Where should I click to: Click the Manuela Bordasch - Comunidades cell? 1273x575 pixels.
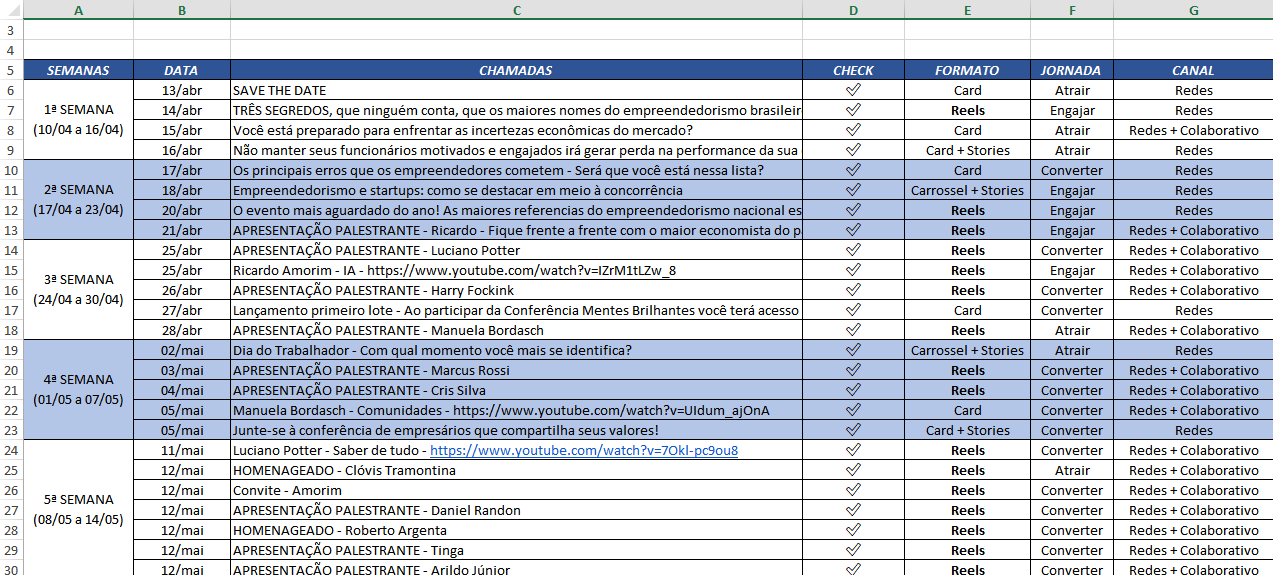point(516,410)
